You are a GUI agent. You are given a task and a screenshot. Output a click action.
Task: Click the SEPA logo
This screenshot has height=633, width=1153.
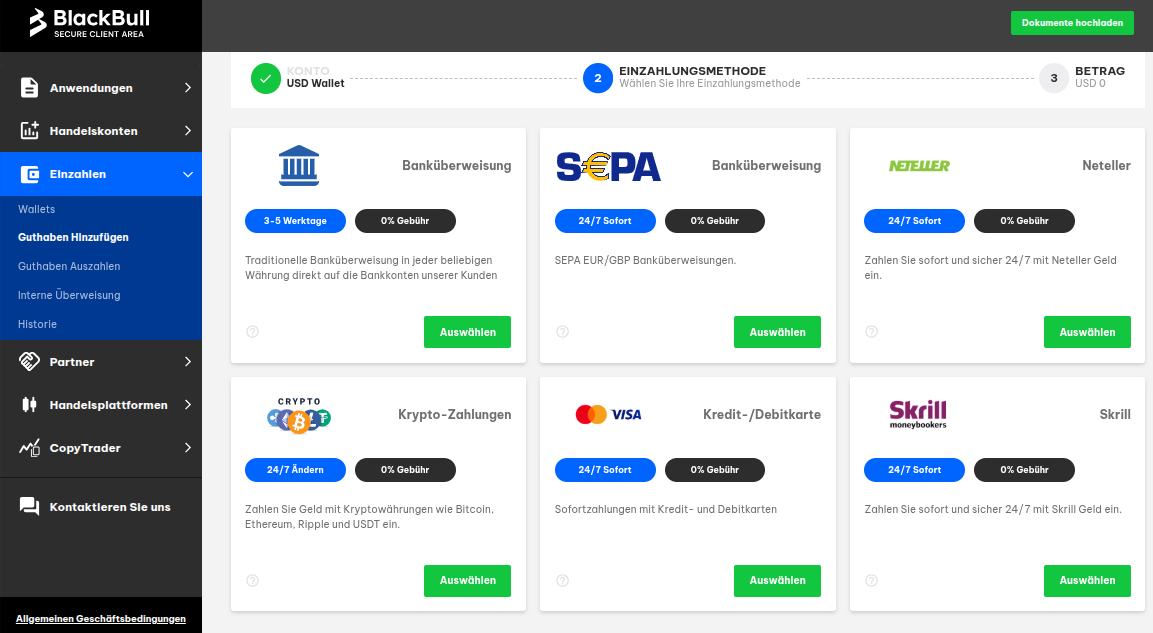tap(608, 166)
